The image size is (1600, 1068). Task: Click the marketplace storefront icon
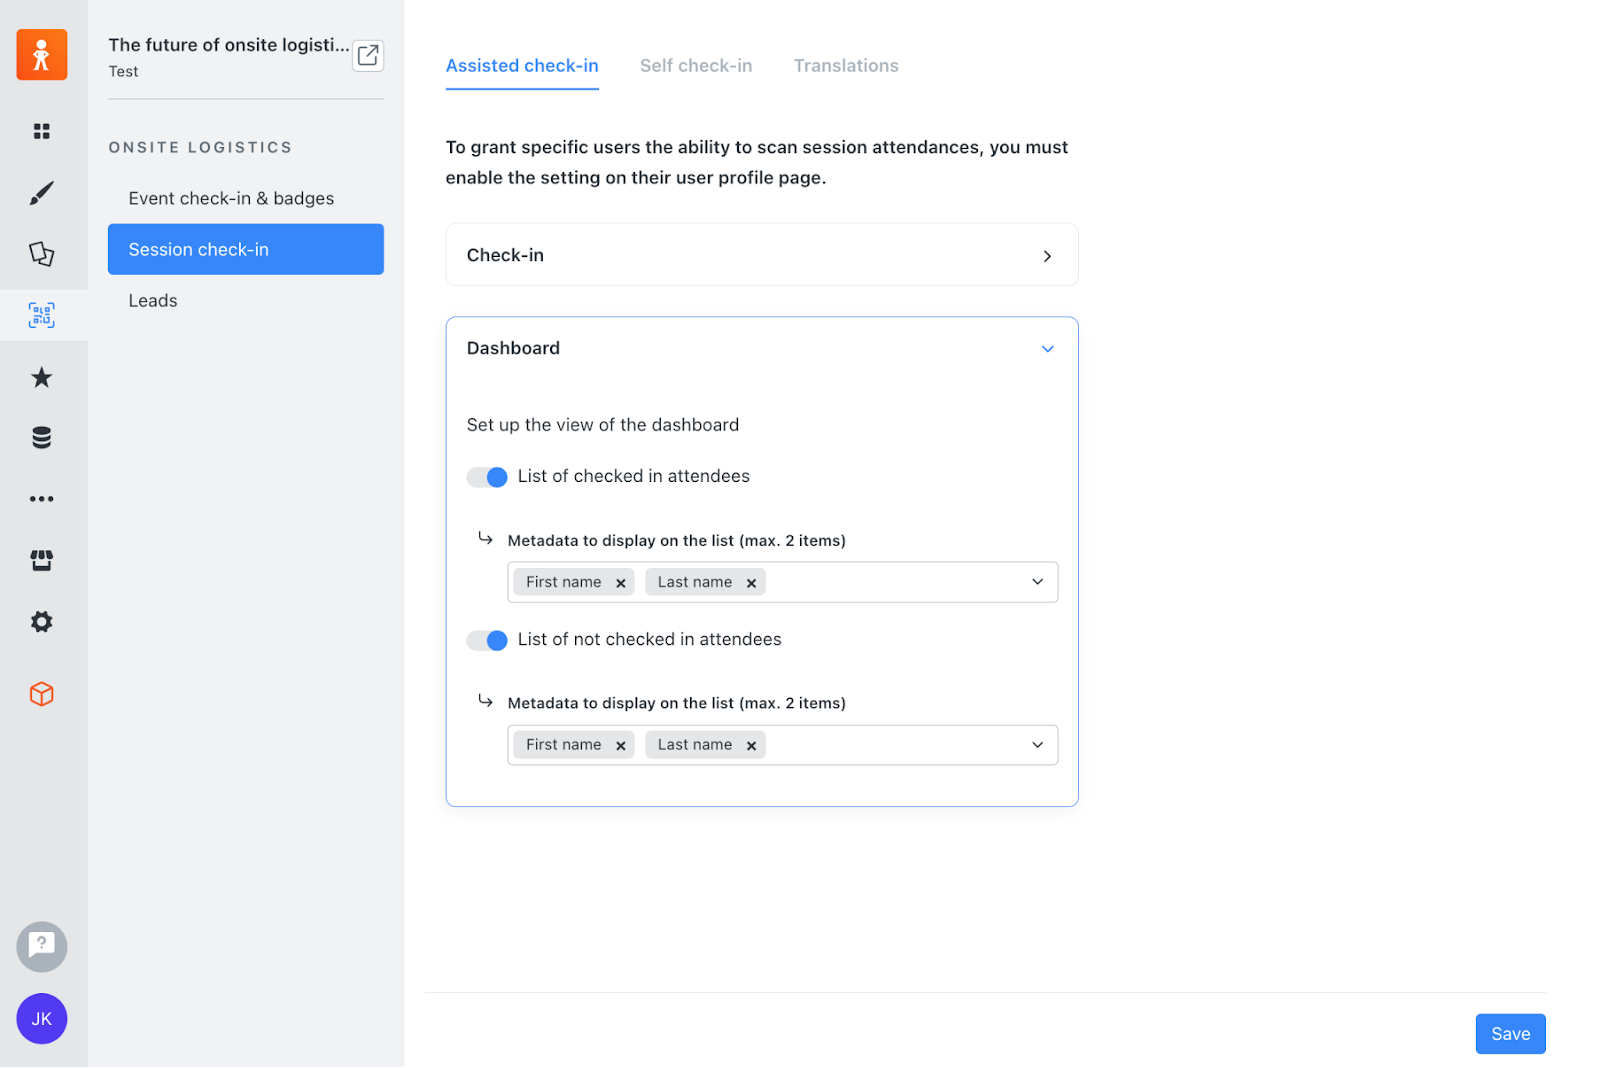(41, 560)
